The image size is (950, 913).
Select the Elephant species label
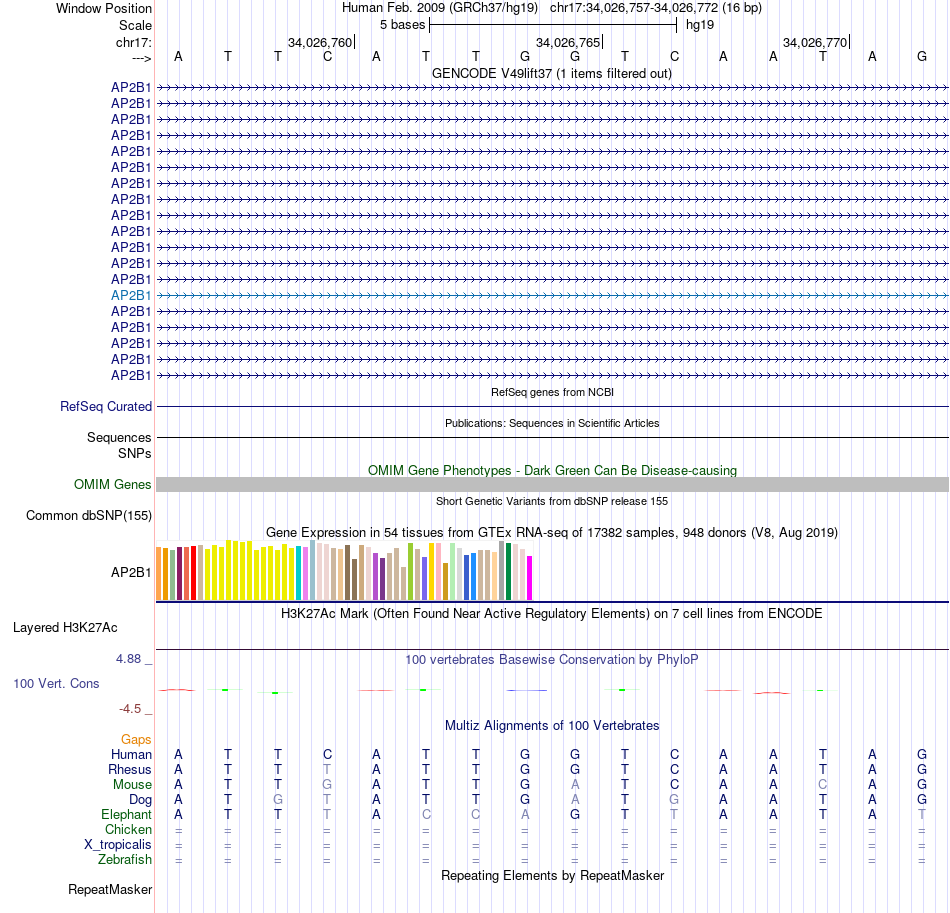pyautogui.click(x=126, y=814)
